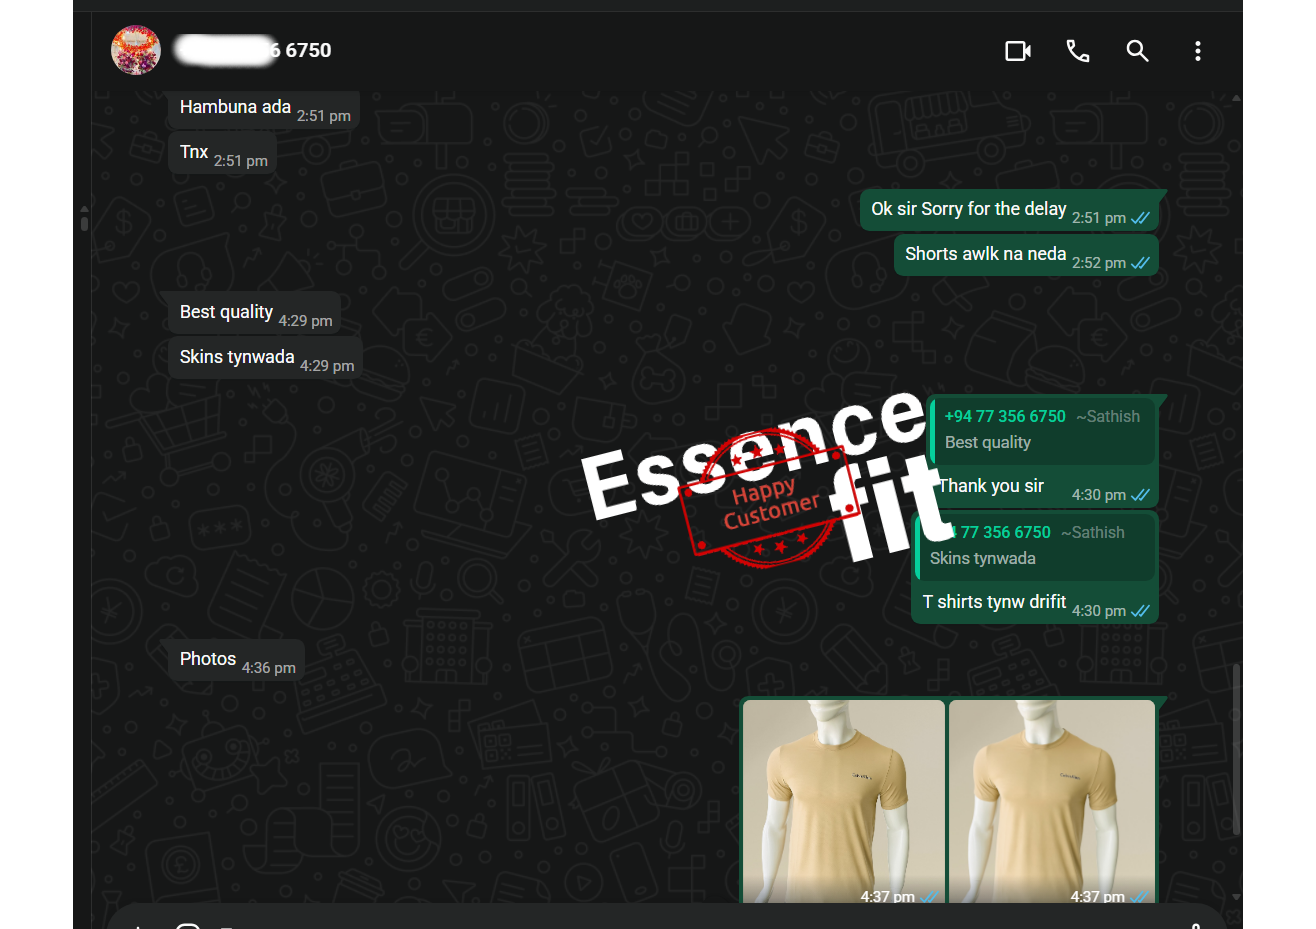Start a video call with the contact
This screenshot has width=1316, height=929.
(1018, 51)
